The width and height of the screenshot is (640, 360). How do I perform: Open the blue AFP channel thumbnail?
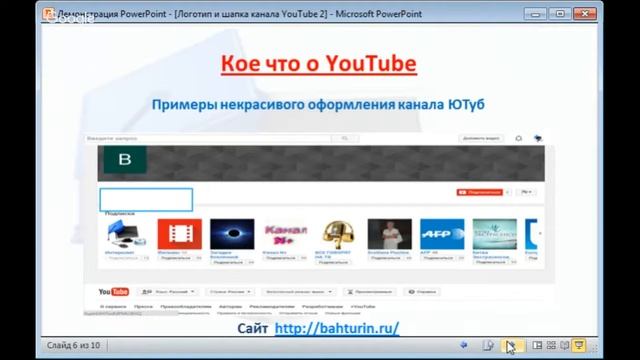coord(442,234)
